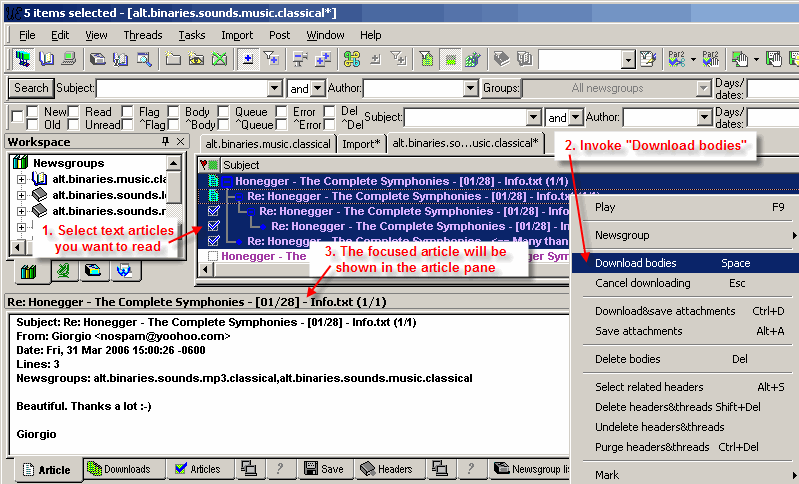The image size is (799, 484).
Task: Open the blue box Workspace bottom tab
Action: point(93,270)
